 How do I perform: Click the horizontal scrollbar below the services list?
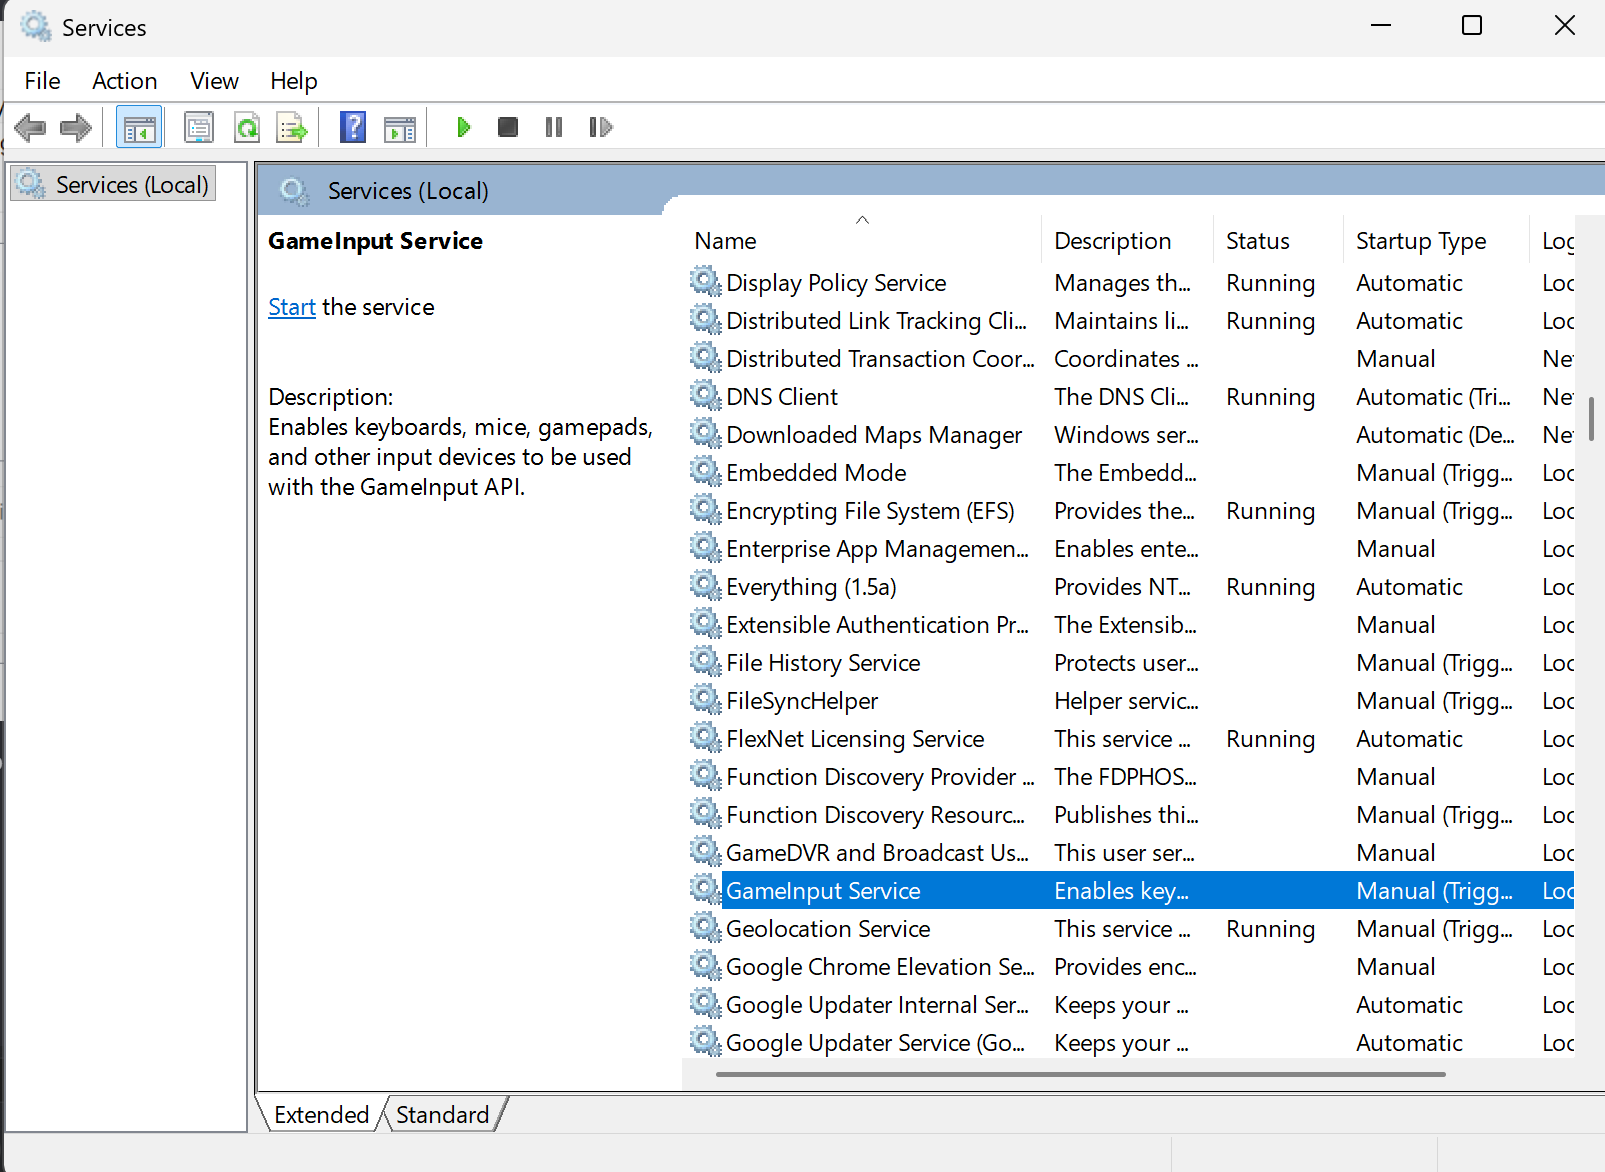tap(1080, 1074)
